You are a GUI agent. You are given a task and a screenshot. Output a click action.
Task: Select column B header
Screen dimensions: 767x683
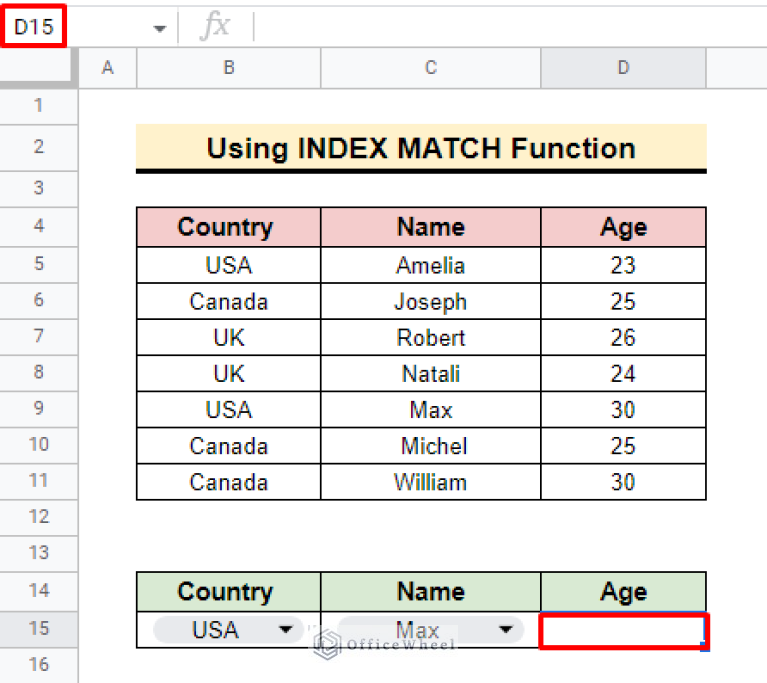[x=229, y=68]
